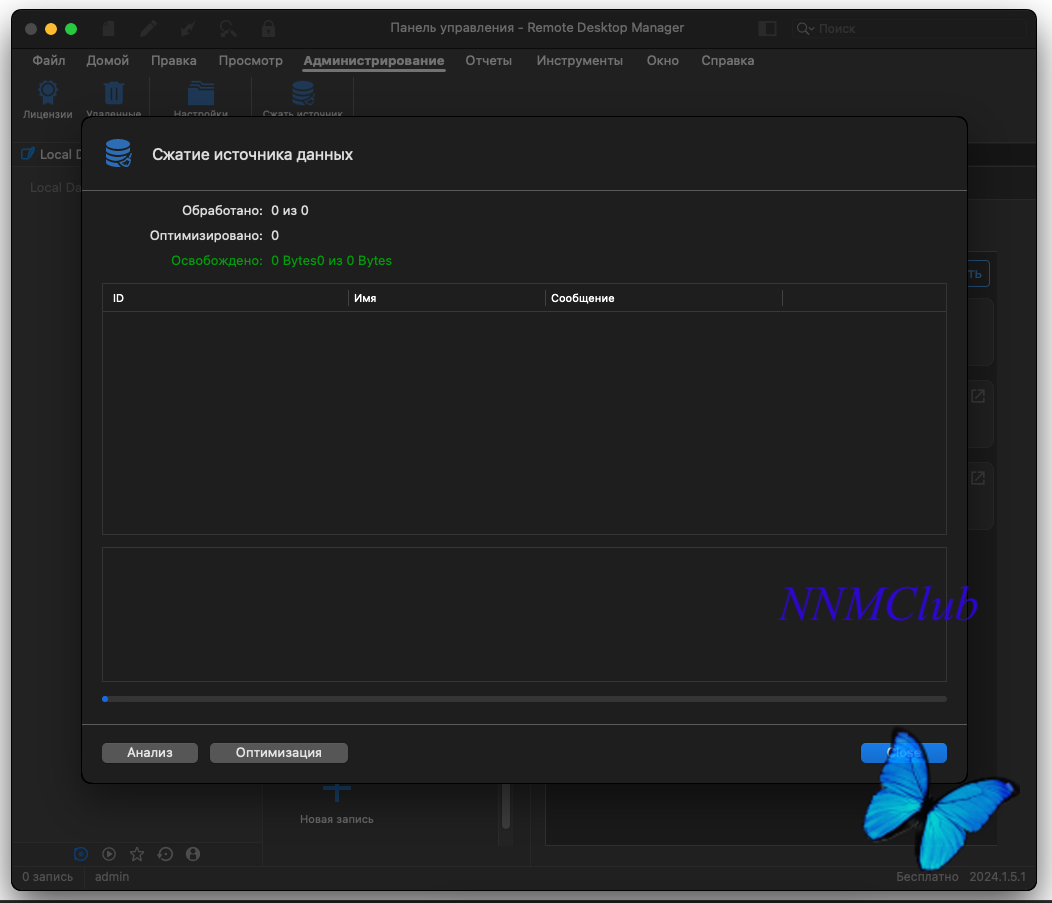Toggle the sidebar panel icon near search
Image resolution: width=1052 pixels, height=903 pixels.
(x=768, y=28)
